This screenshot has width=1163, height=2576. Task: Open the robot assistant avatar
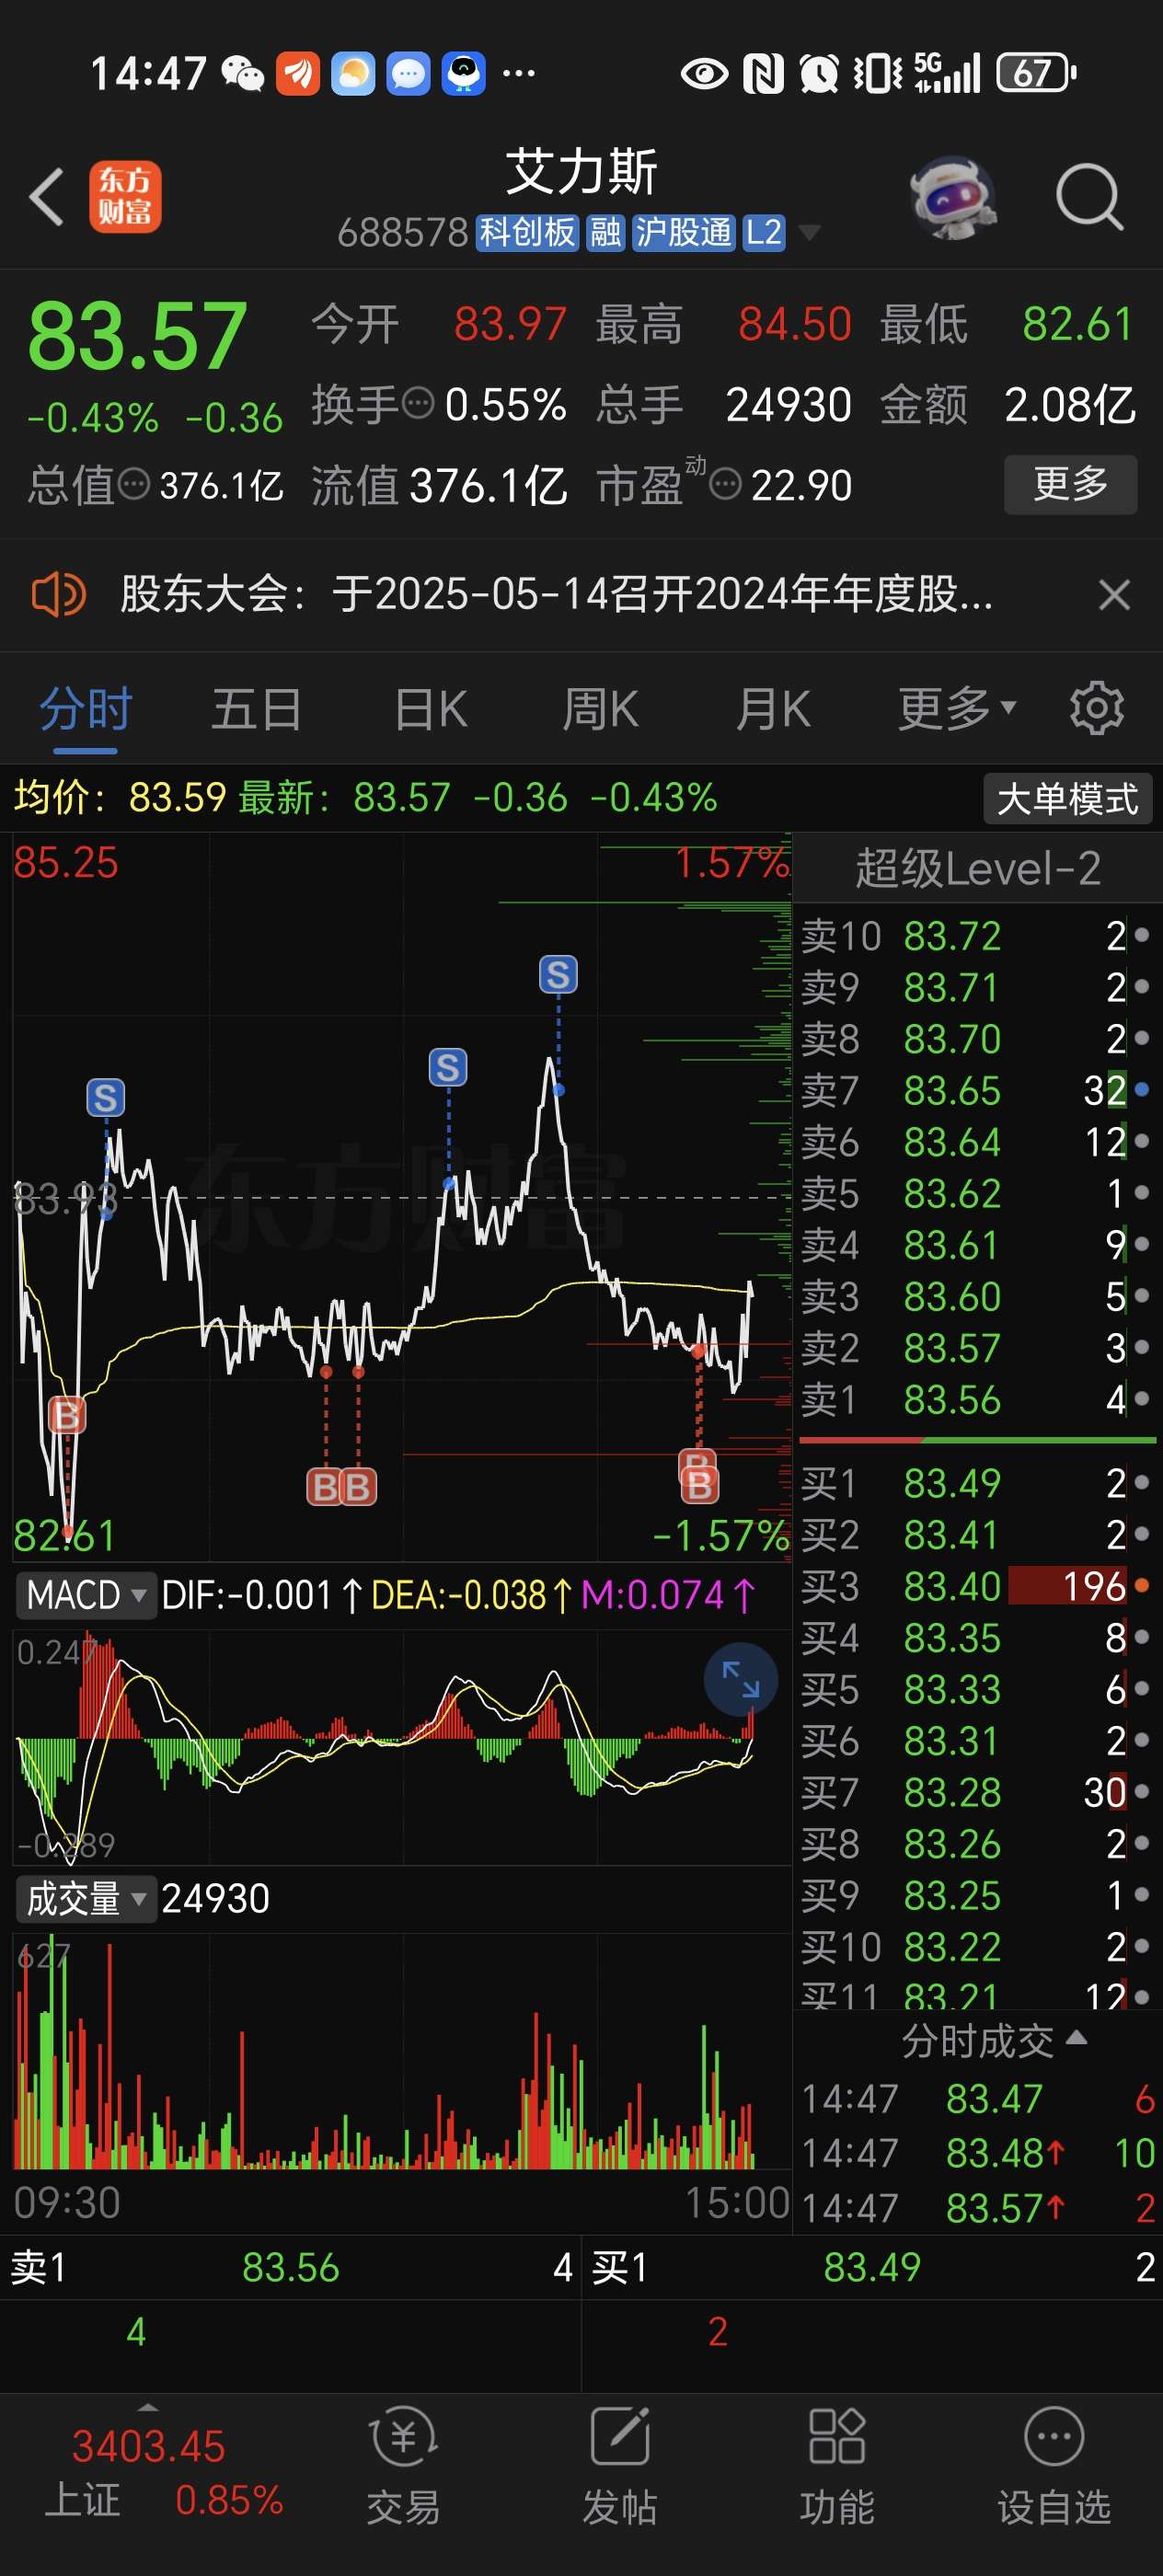pyautogui.click(x=954, y=197)
